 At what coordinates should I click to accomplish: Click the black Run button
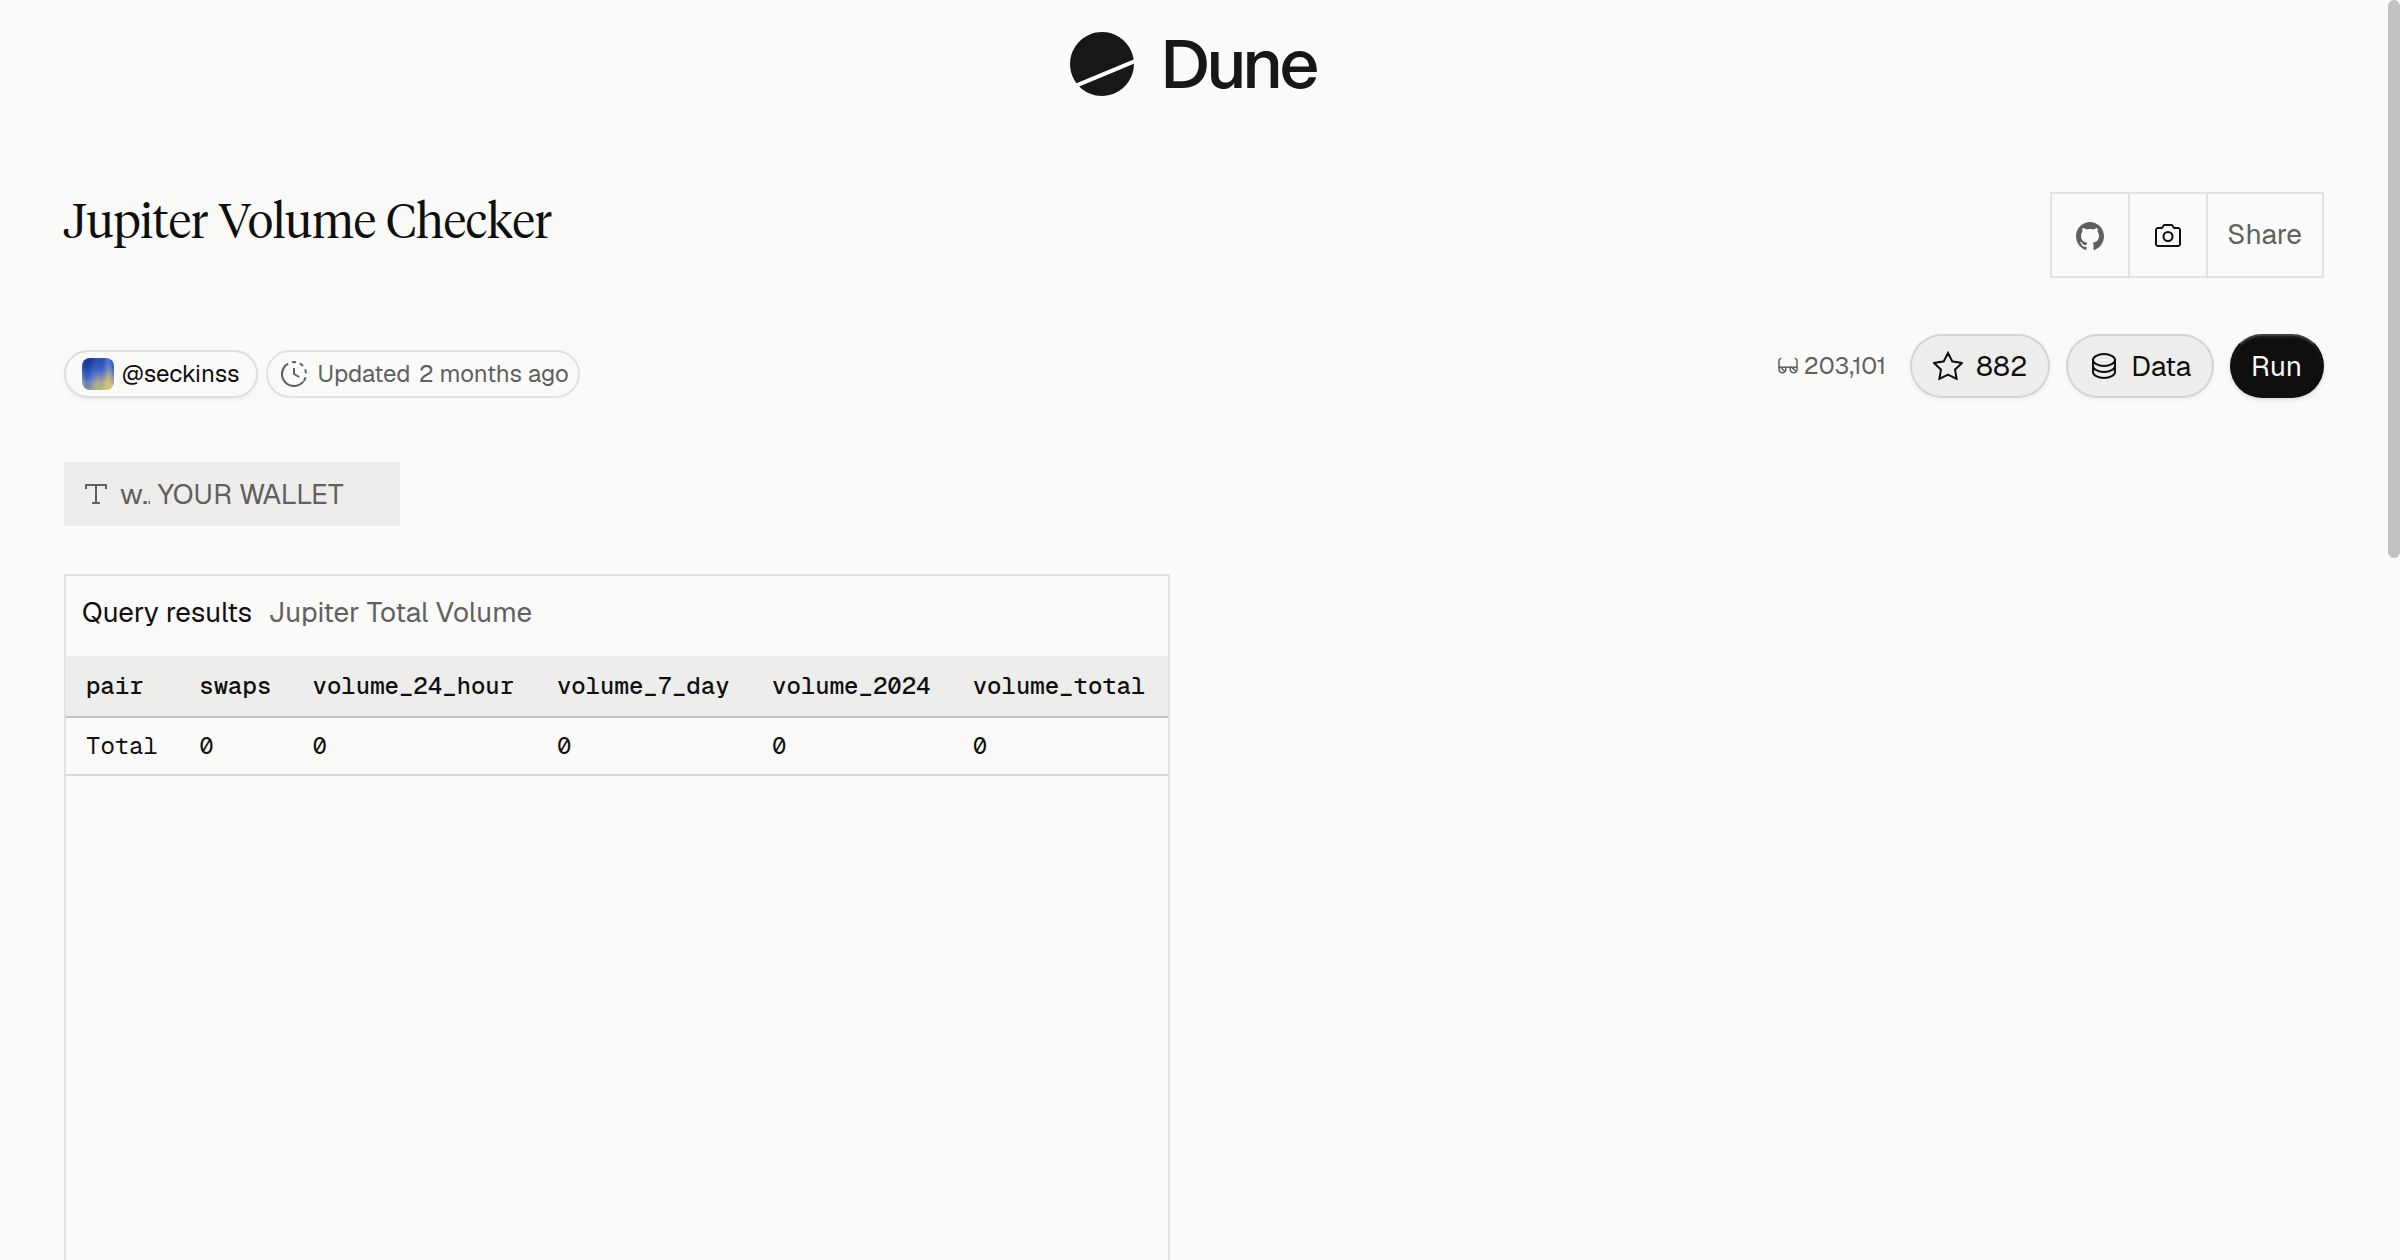(2276, 366)
